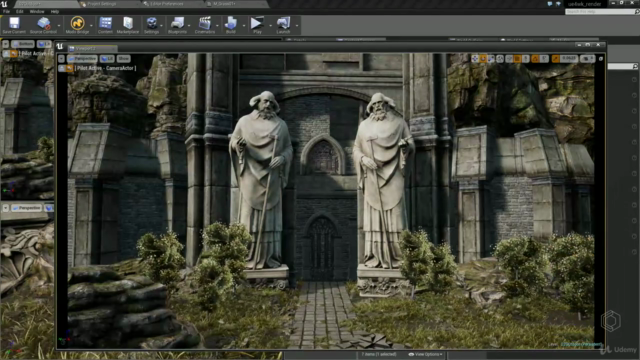This screenshot has width=640, height=360.
Task: Cycle the world/local coordinate system icon
Action: pyautogui.click(x=500, y=59)
